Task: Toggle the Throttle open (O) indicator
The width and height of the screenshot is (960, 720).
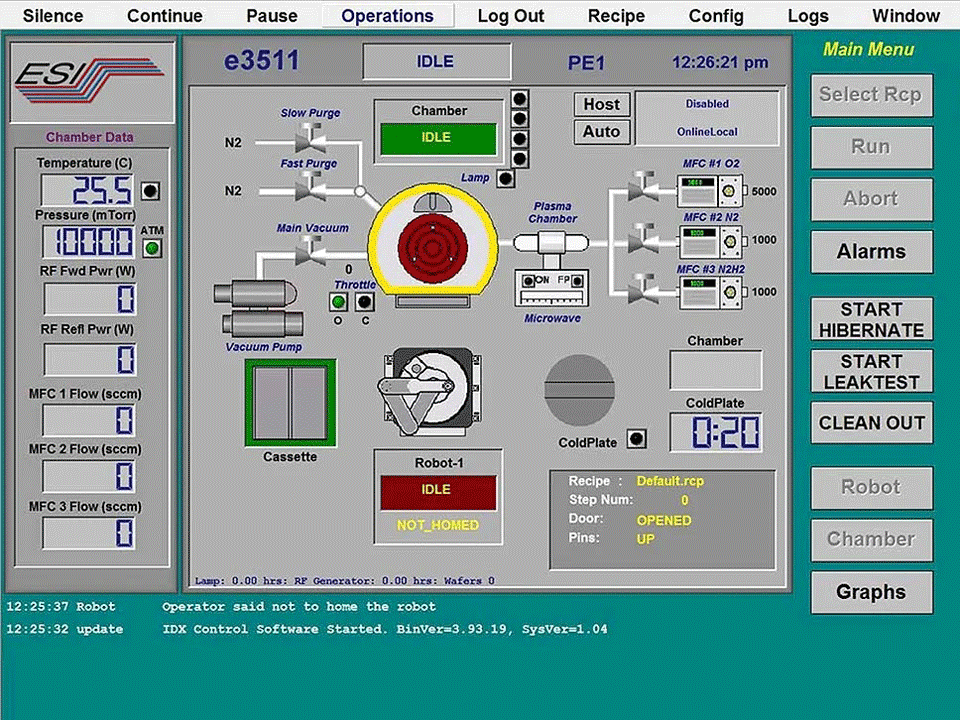Action: 340,302
